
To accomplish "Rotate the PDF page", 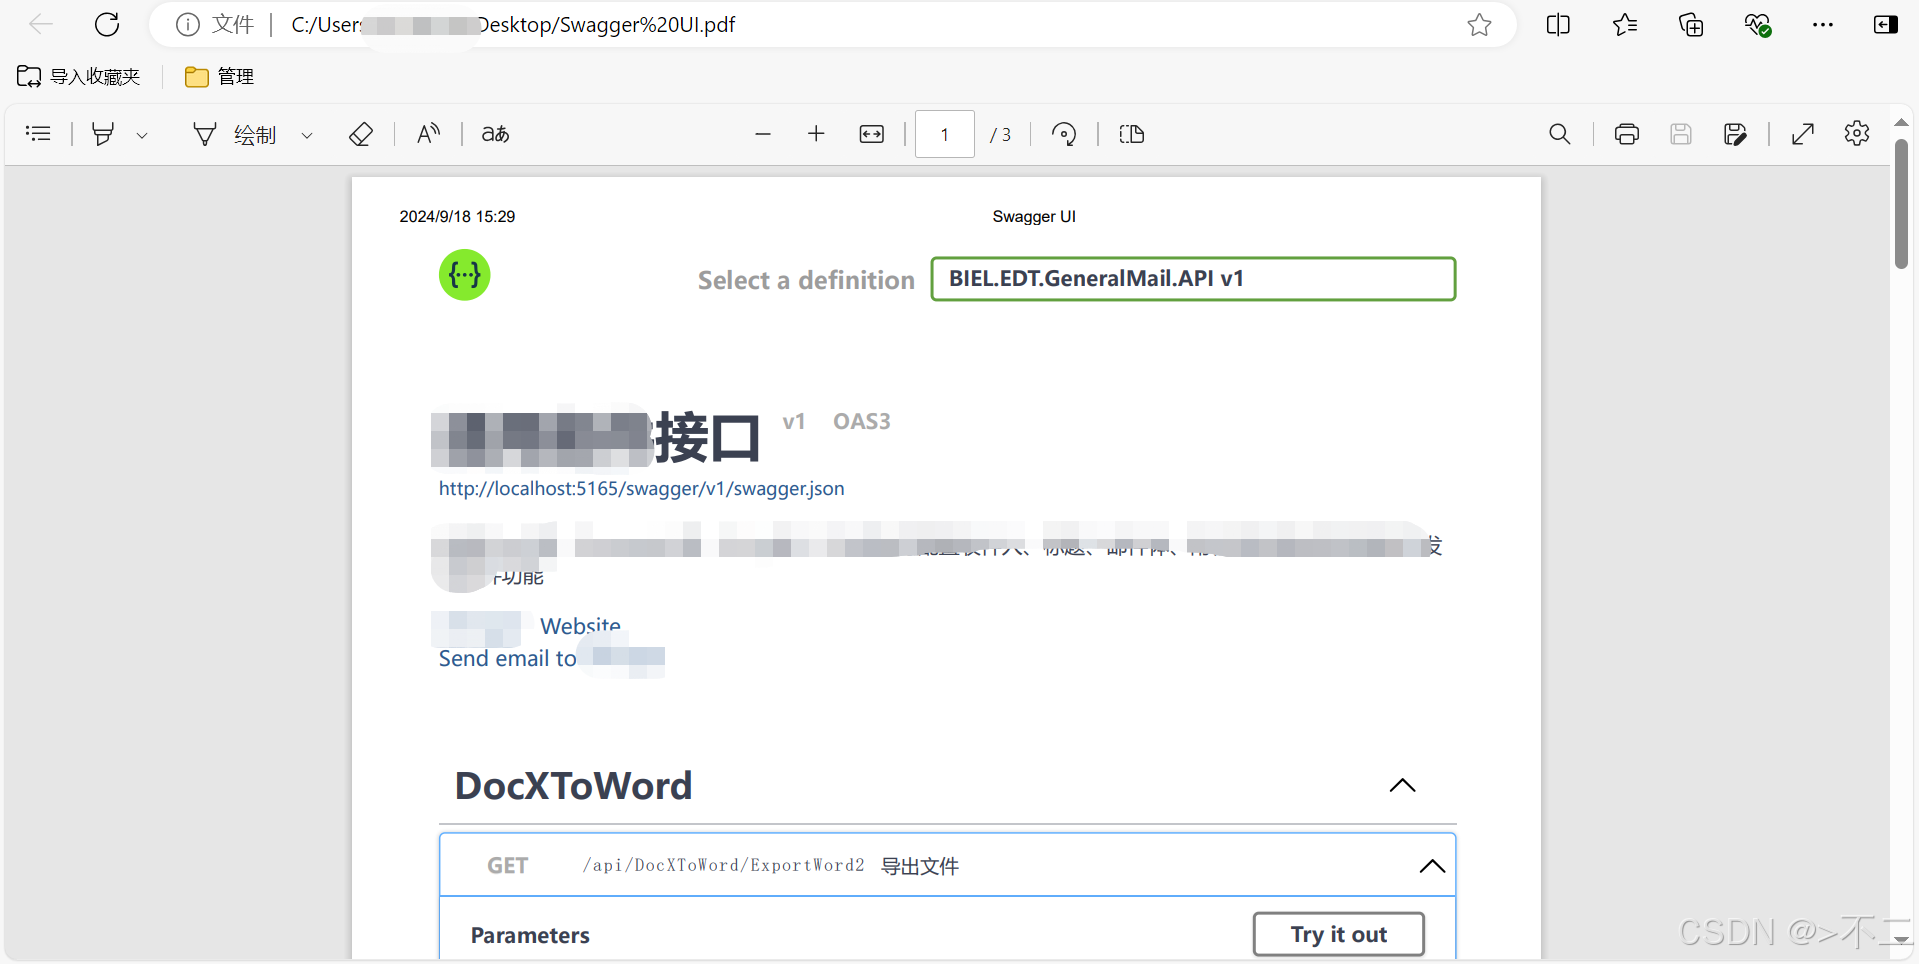I will pos(1064,133).
